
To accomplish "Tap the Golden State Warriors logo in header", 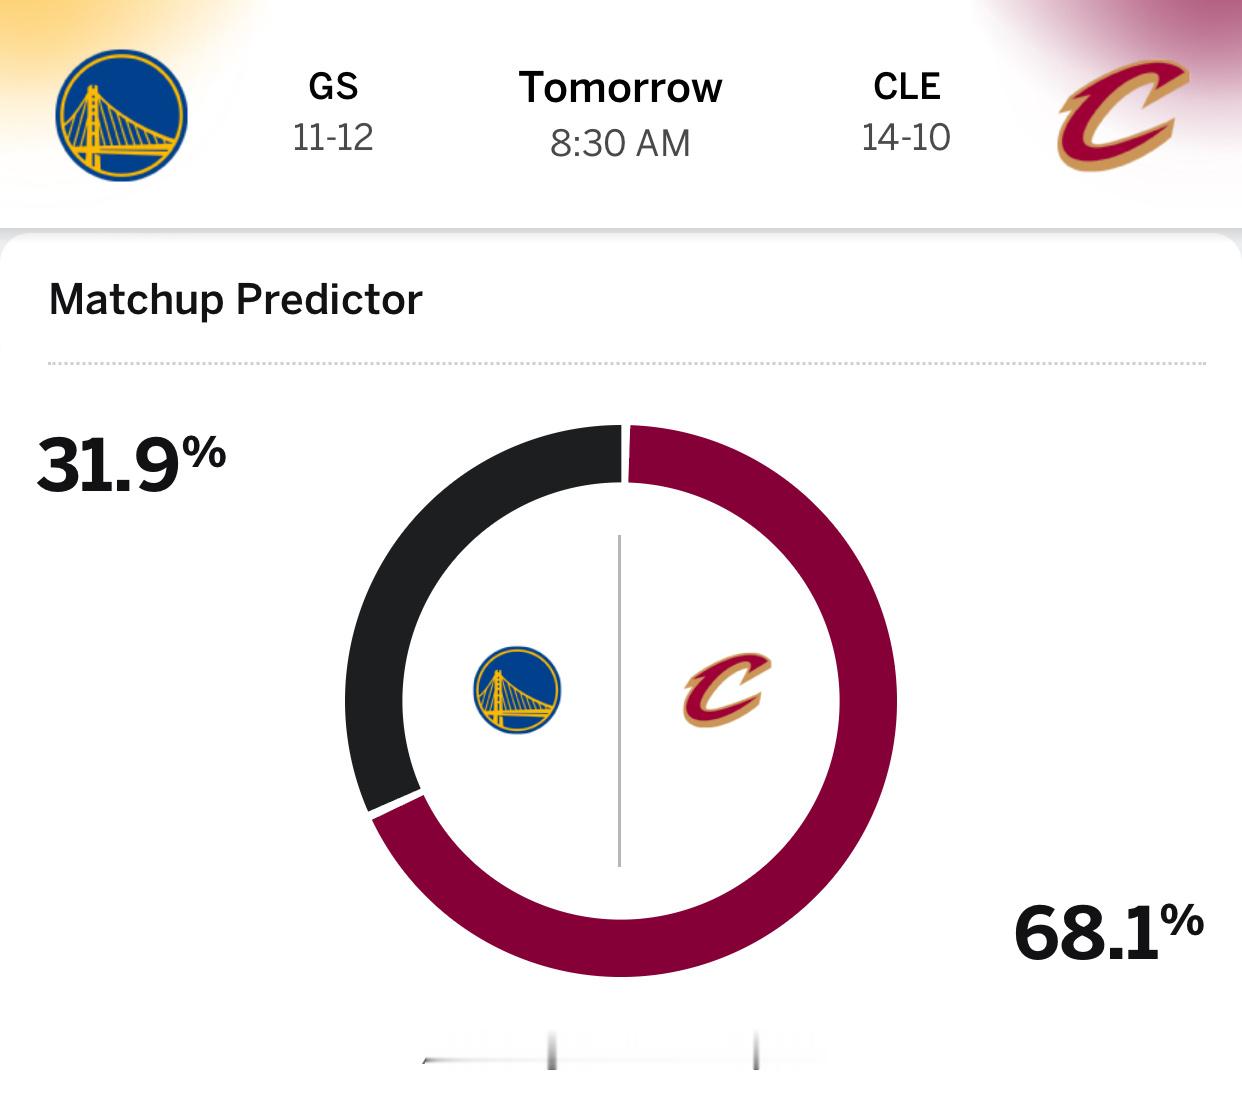I will click(121, 116).
